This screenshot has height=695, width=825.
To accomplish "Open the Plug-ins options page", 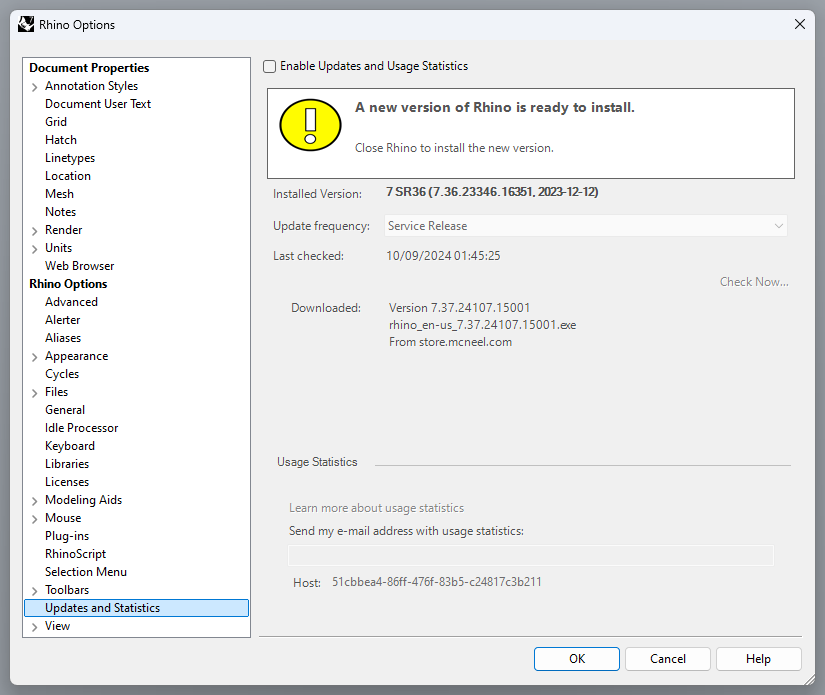I will click(x=67, y=536).
